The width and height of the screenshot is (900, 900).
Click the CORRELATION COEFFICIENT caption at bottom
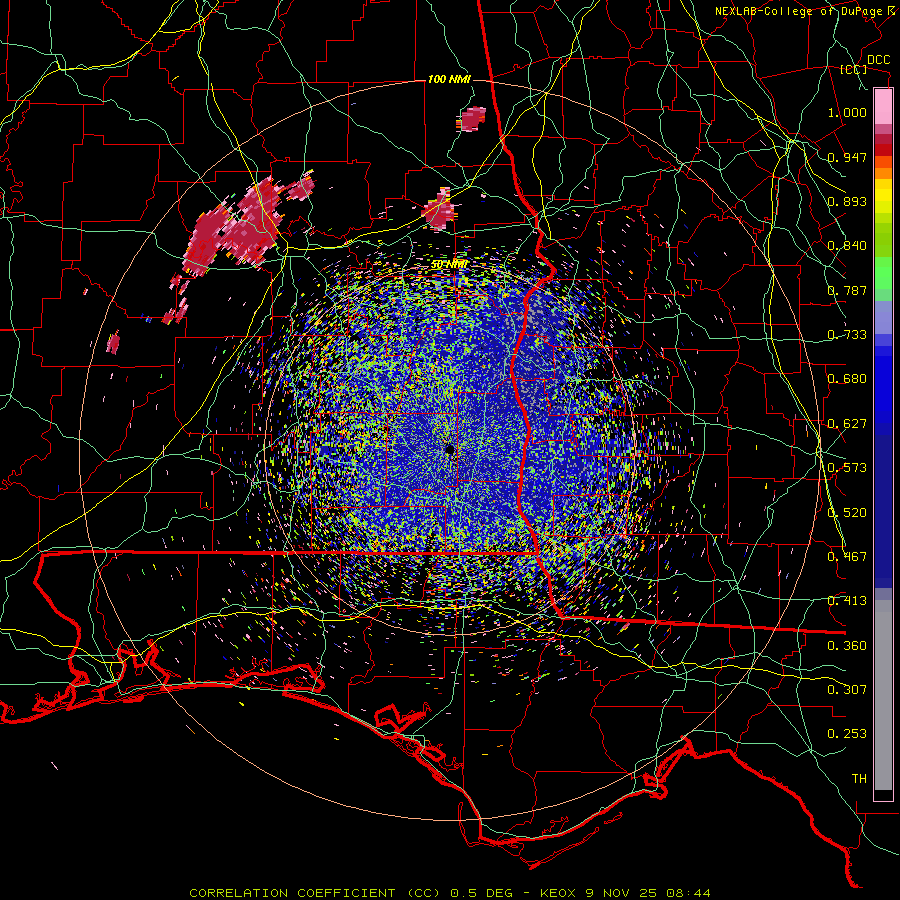click(451, 893)
